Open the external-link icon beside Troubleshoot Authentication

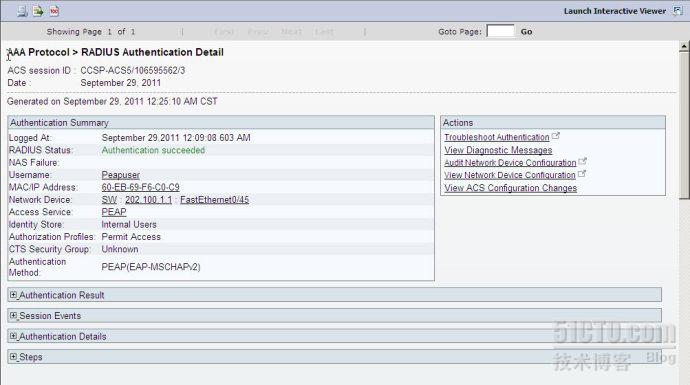pyautogui.click(x=556, y=136)
